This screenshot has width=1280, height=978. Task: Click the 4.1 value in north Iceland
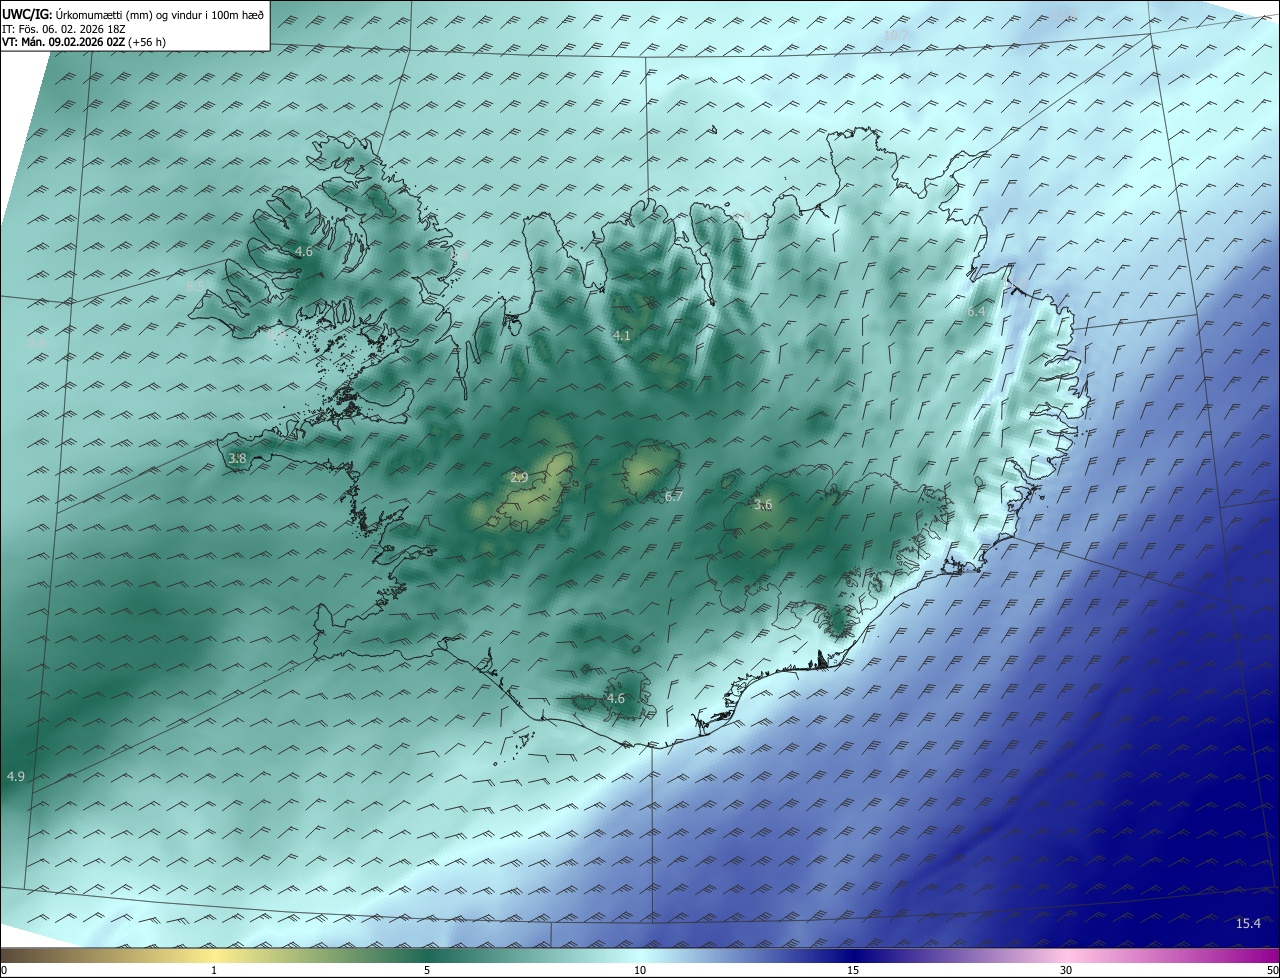click(x=622, y=336)
